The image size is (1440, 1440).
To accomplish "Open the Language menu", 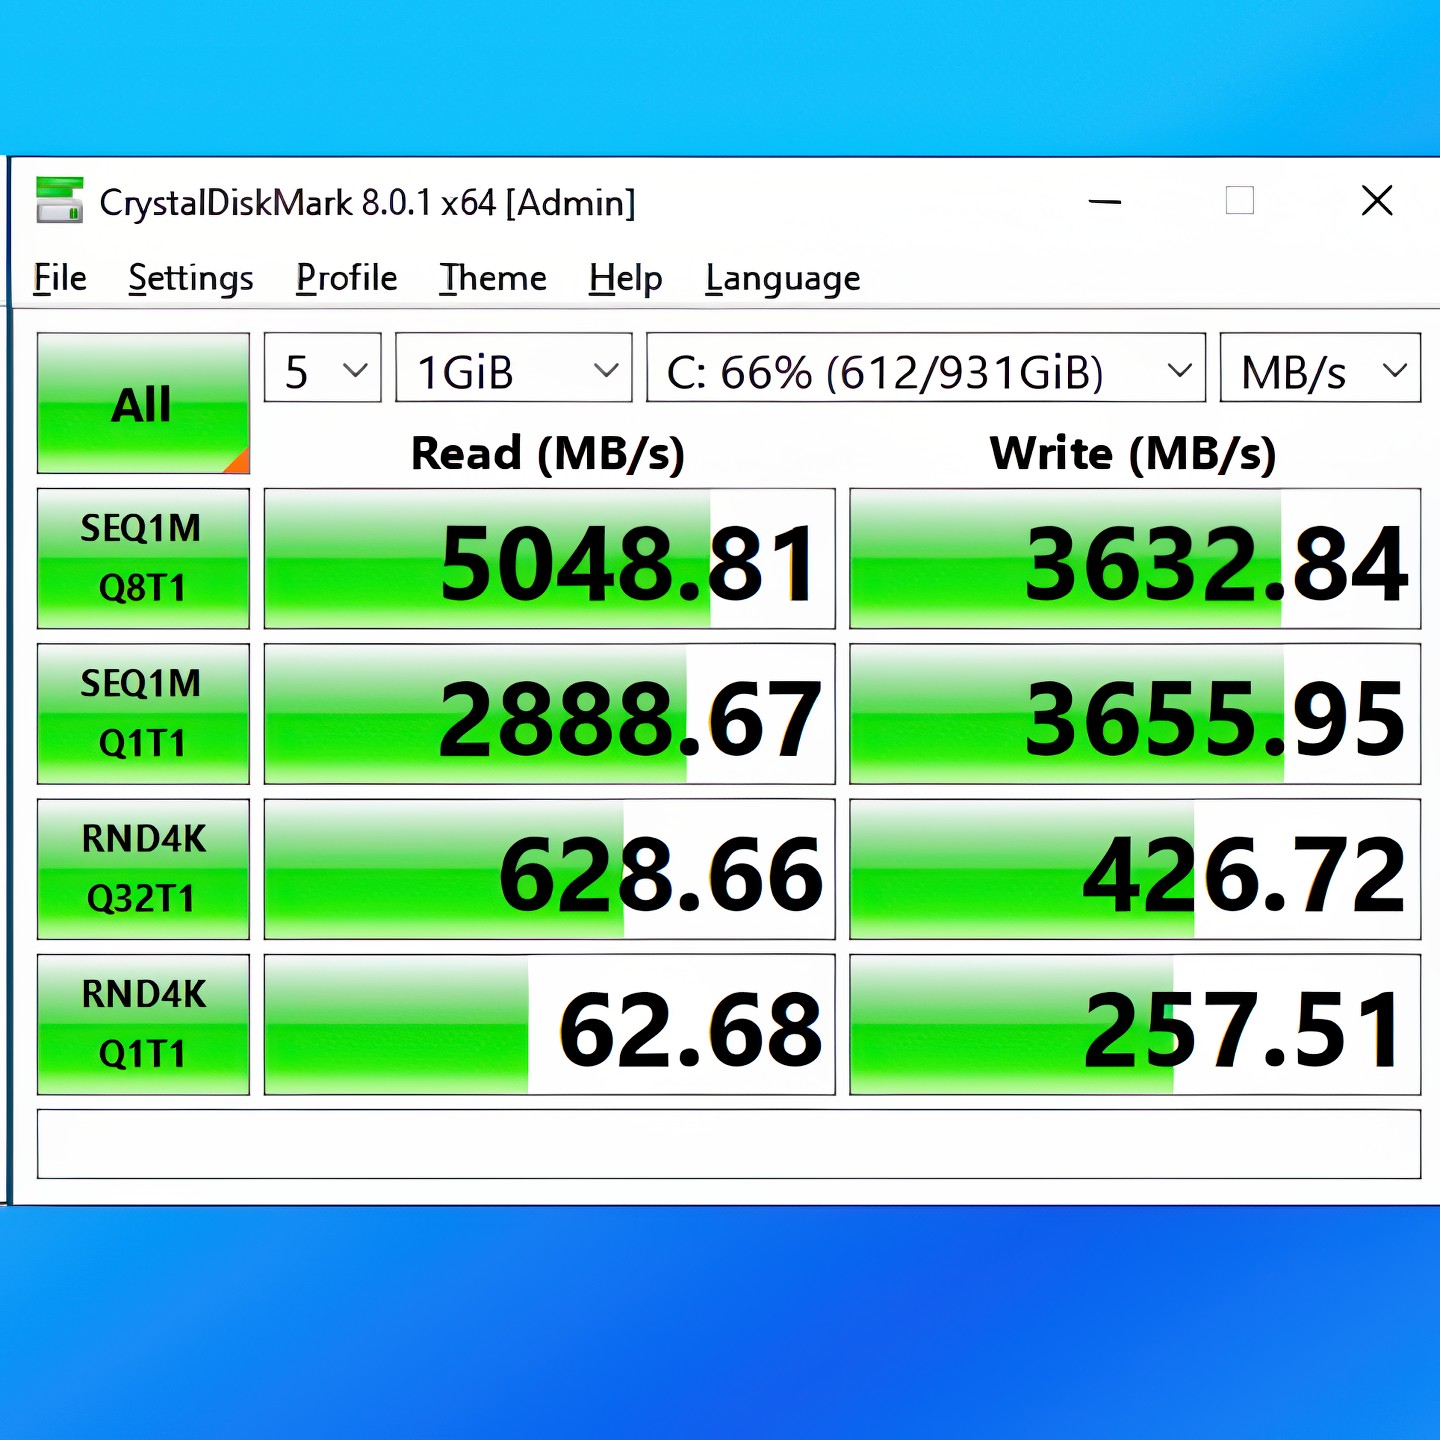I will 783,278.
